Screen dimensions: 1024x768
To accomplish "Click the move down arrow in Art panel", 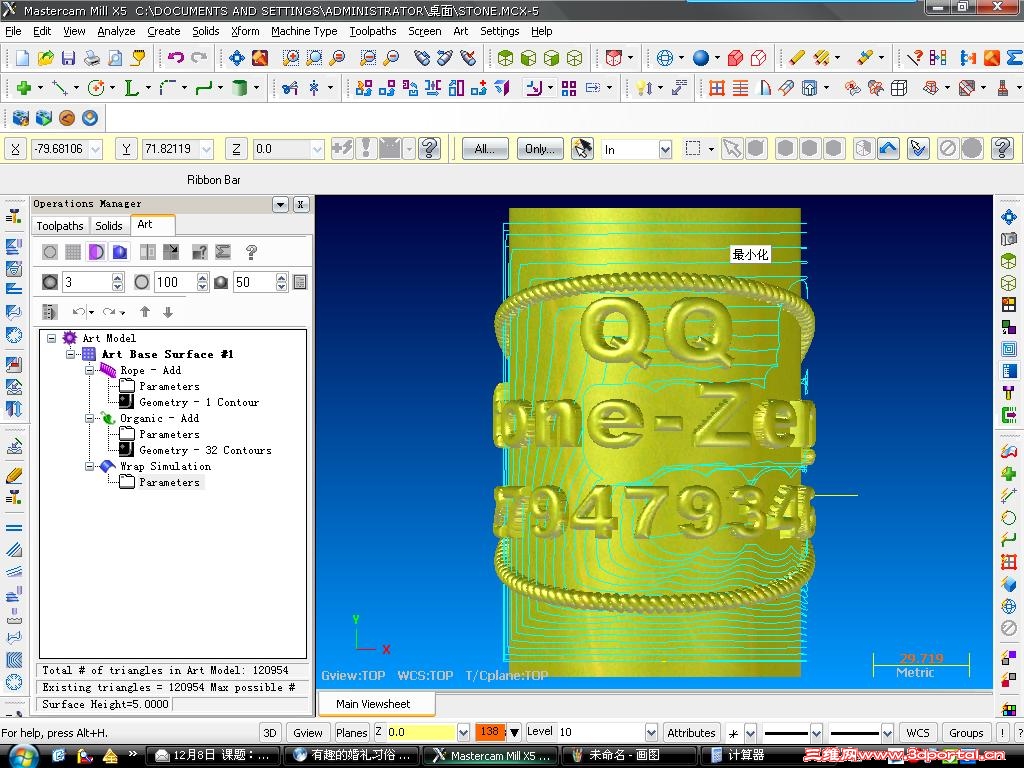I will (x=168, y=312).
